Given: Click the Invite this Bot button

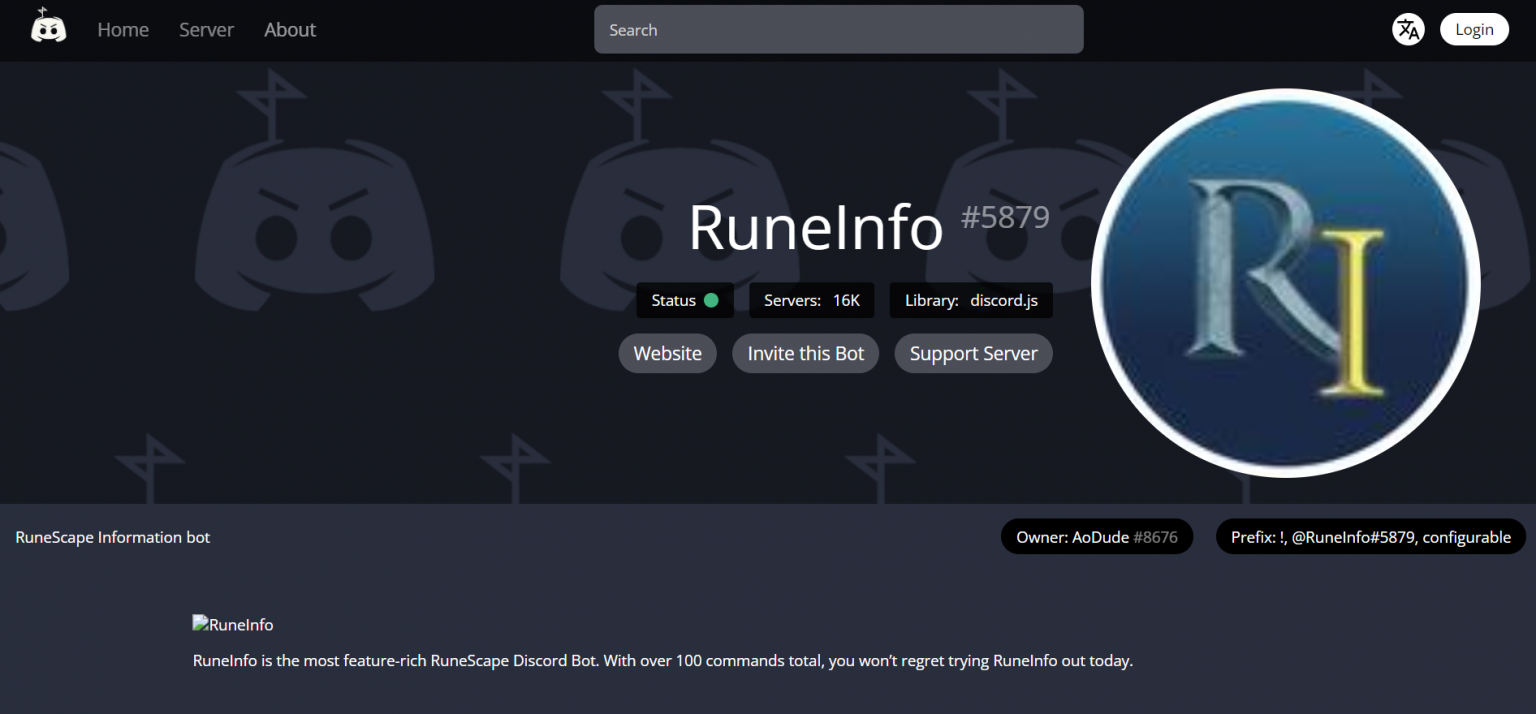Looking at the screenshot, I should pos(805,353).
